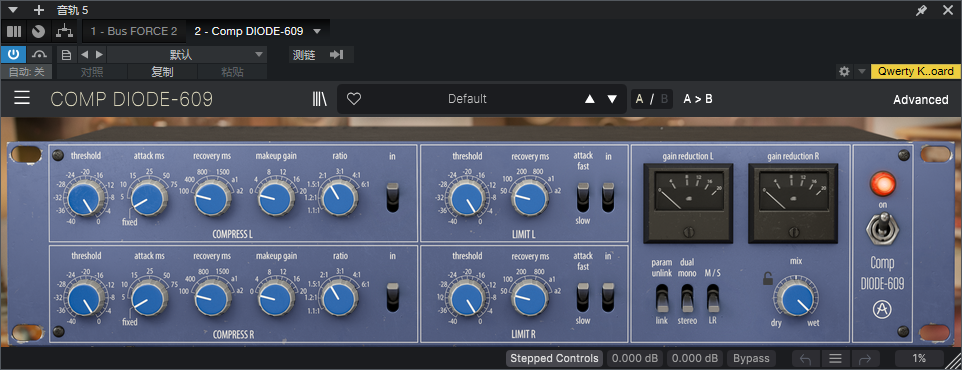The height and width of the screenshot is (370, 962).
Task: Click the Qwerty Keyboard button
Action: click(915, 71)
